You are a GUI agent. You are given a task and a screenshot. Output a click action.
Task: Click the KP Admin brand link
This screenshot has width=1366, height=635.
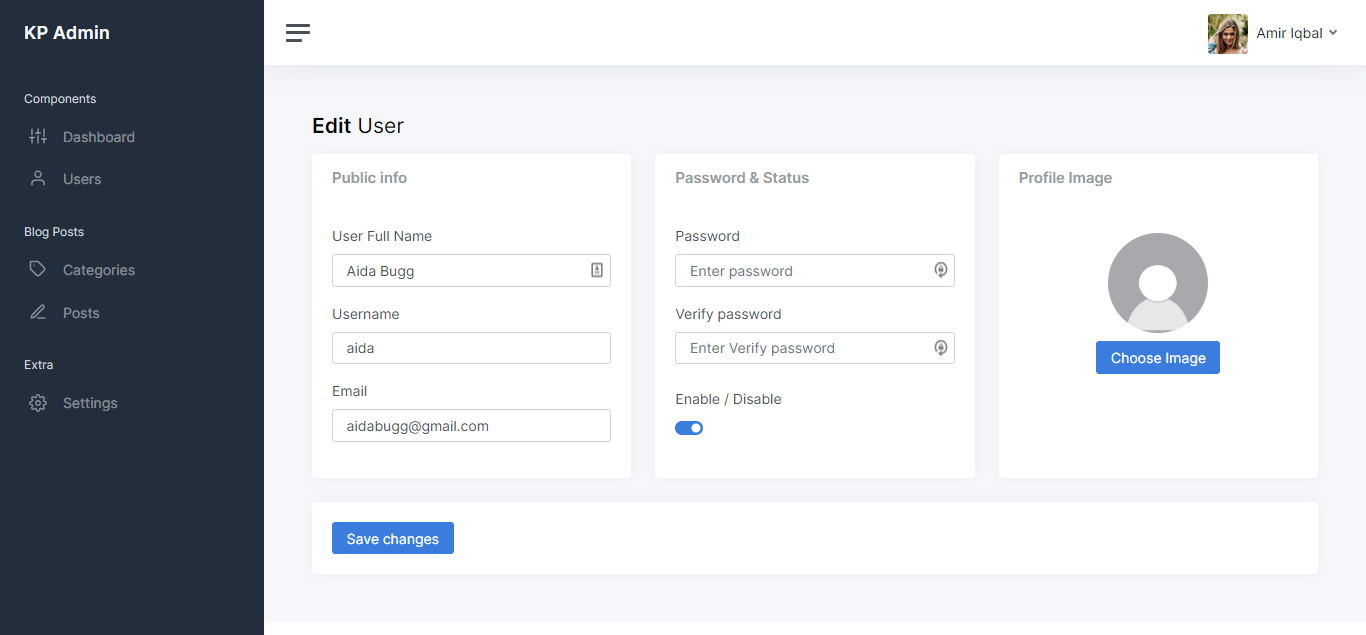click(67, 33)
